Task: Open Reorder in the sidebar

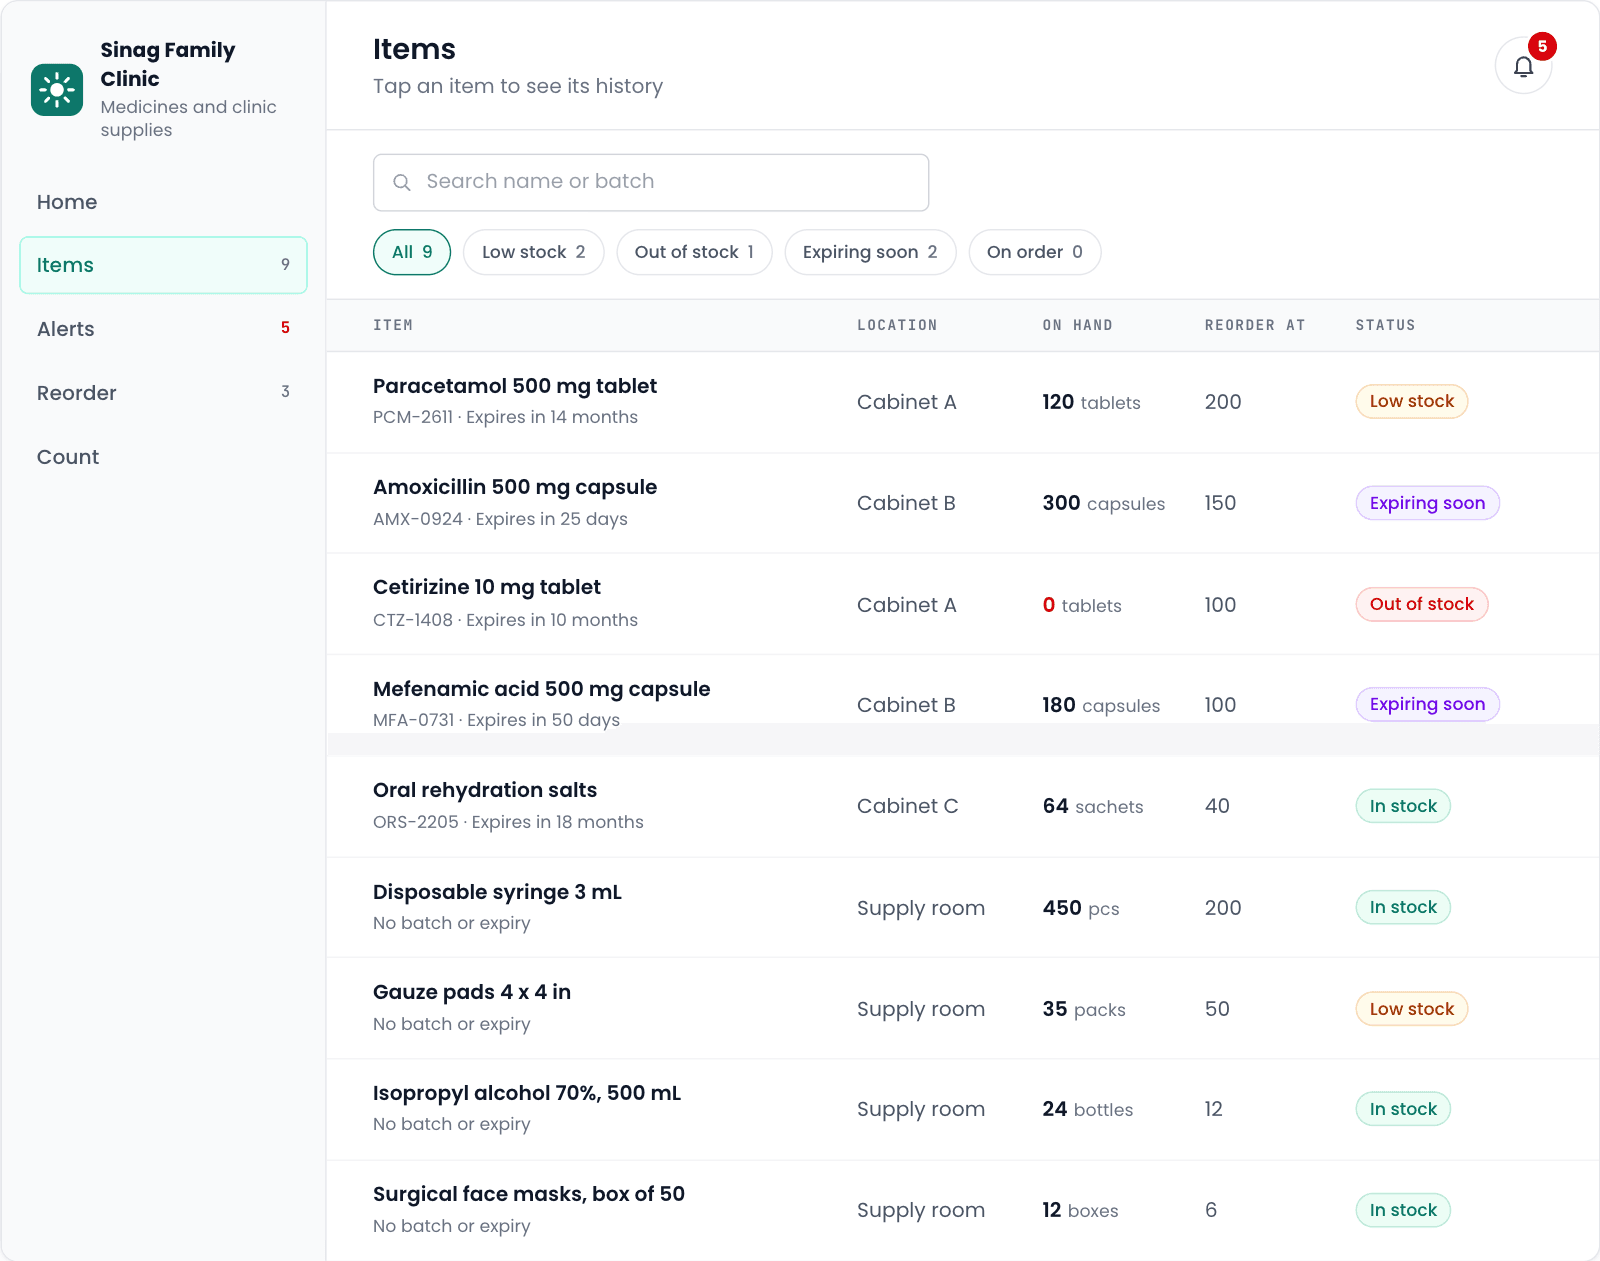Action: pos(163,393)
